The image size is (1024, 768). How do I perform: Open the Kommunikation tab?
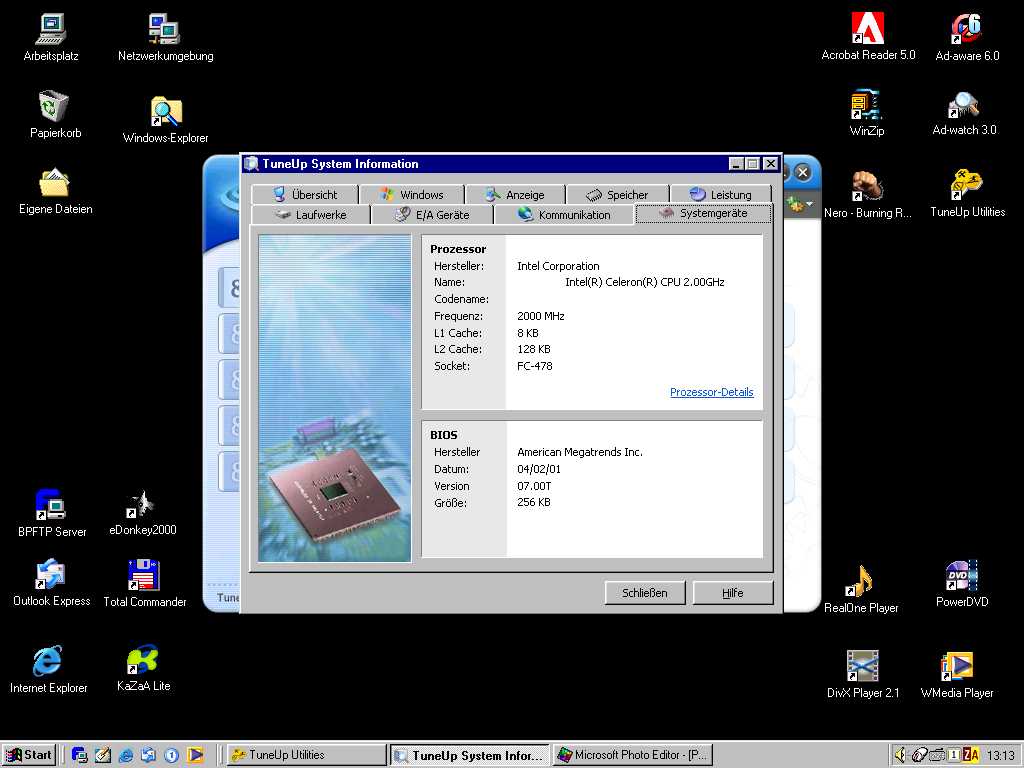(564, 214)
